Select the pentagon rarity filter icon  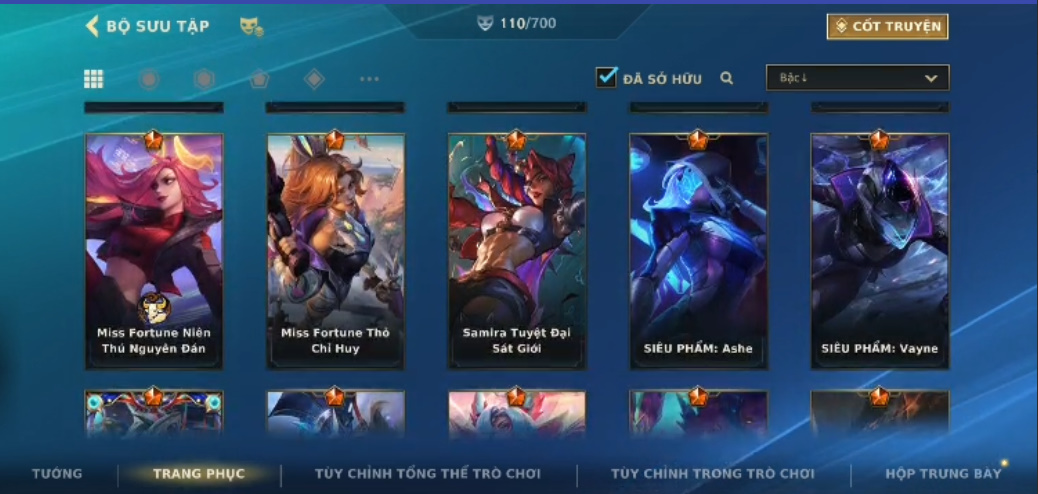click(x=259, y=79)
